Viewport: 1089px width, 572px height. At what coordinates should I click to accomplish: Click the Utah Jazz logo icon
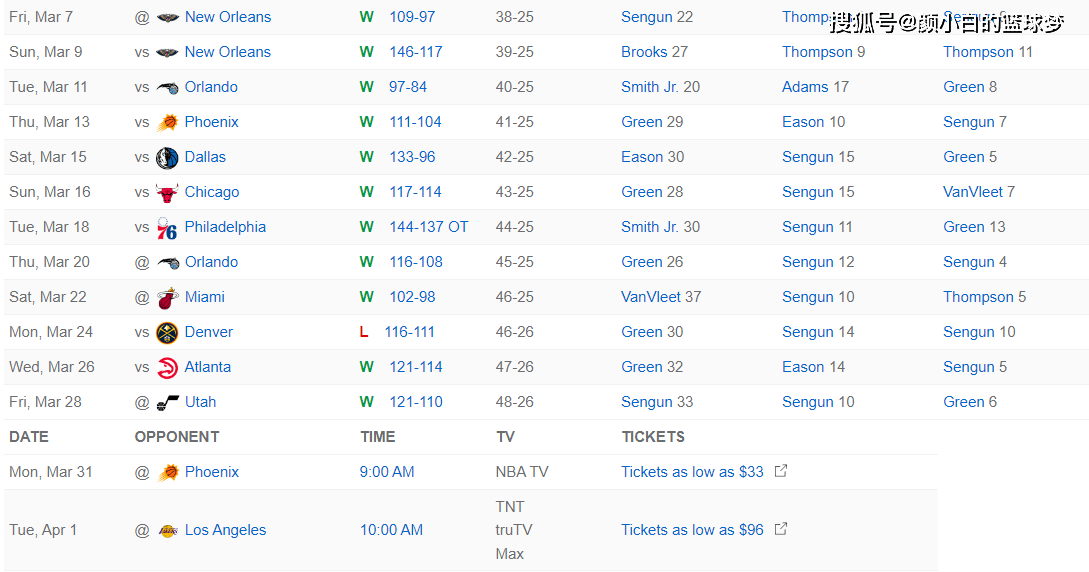pyautogui.click(x=167, y=403)
